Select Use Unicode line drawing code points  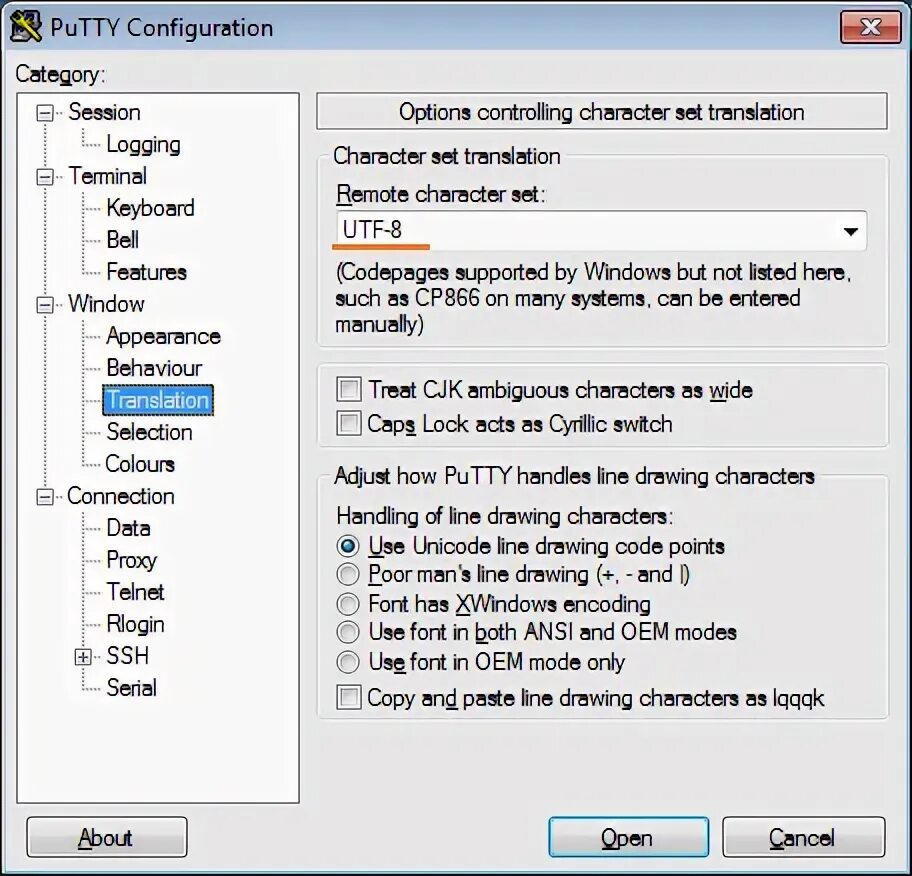[x=348, y=546]
